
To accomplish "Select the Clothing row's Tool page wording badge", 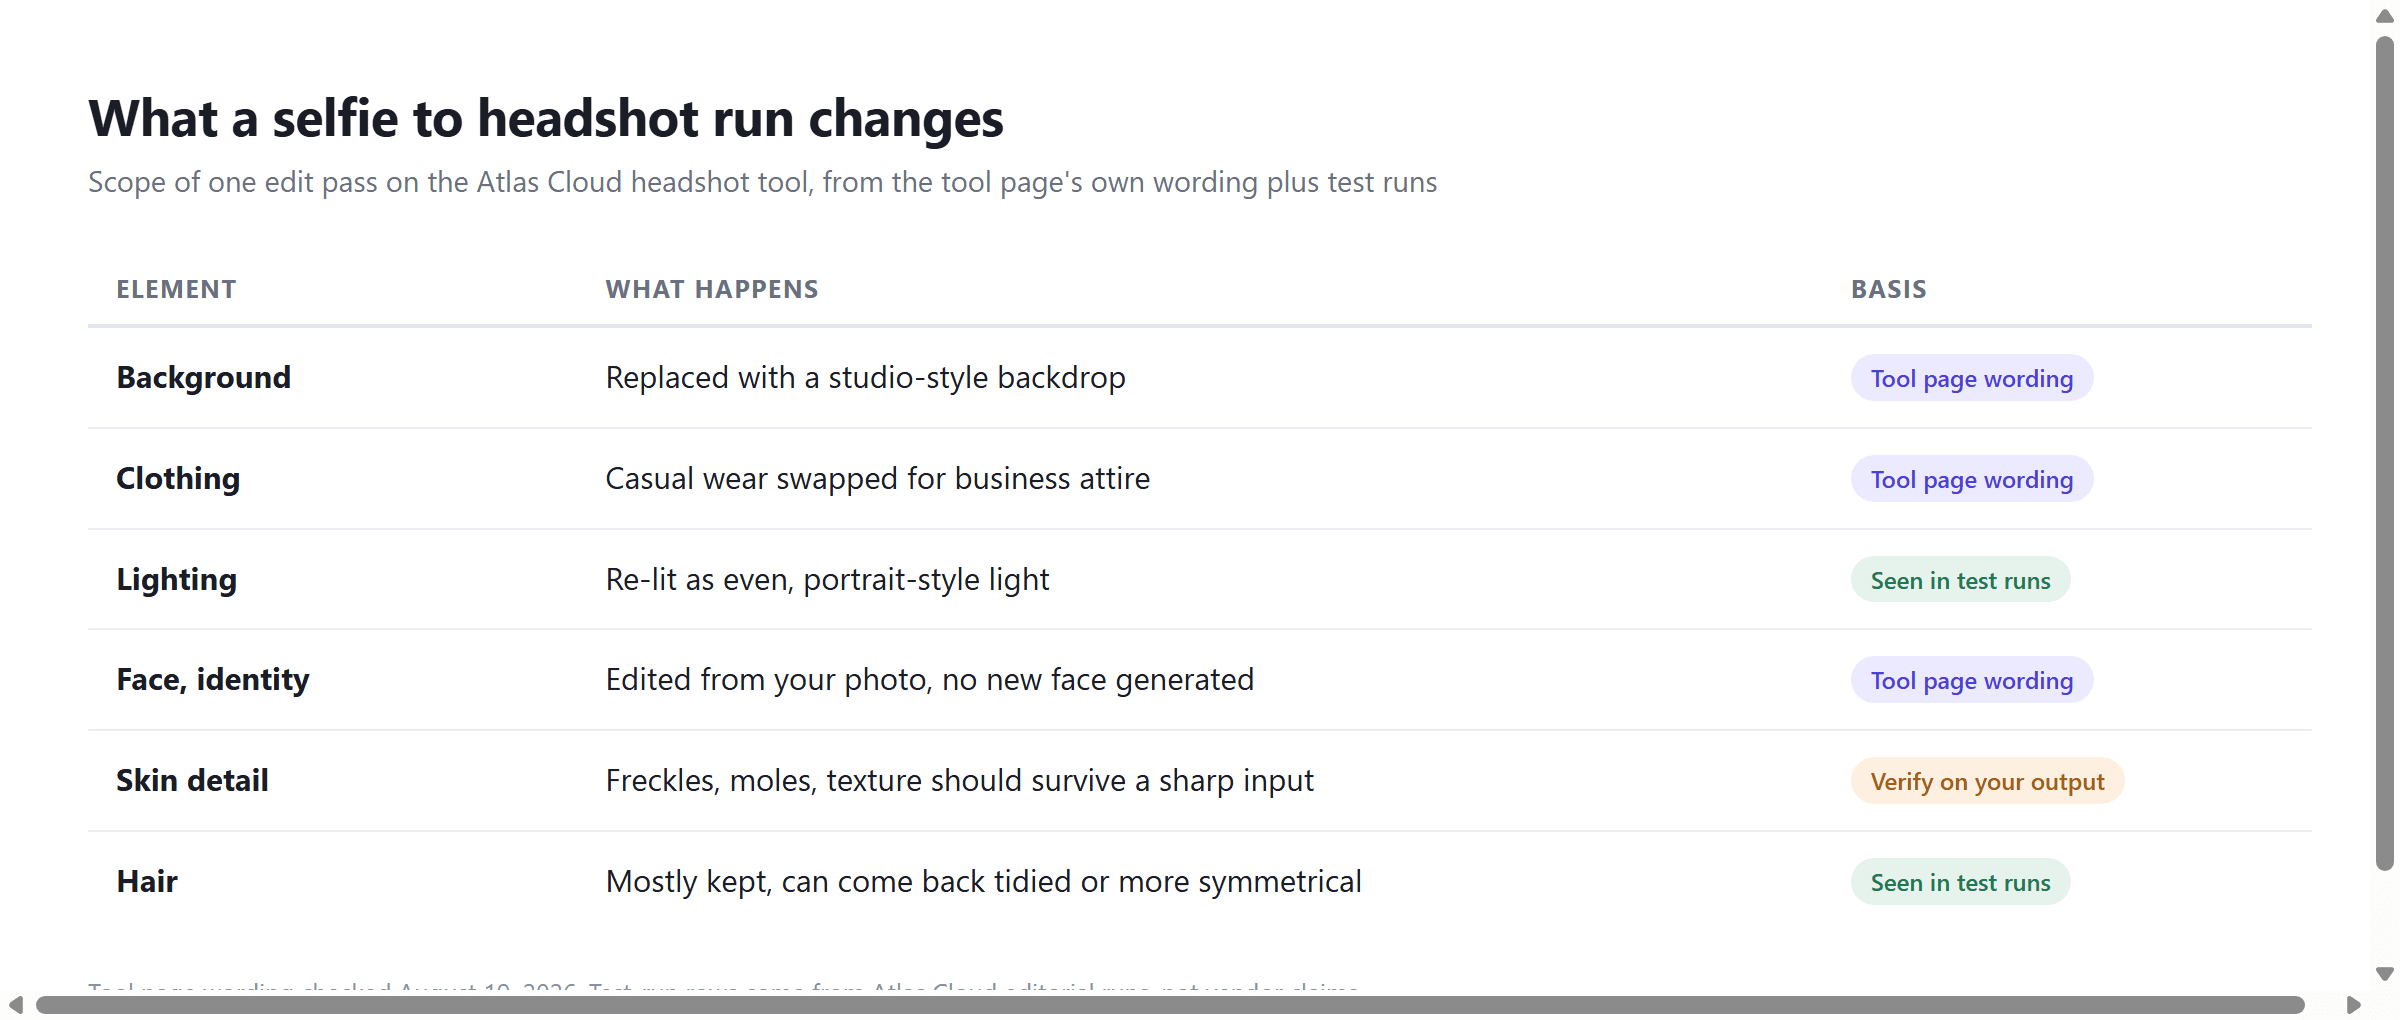I will 1971,479.
